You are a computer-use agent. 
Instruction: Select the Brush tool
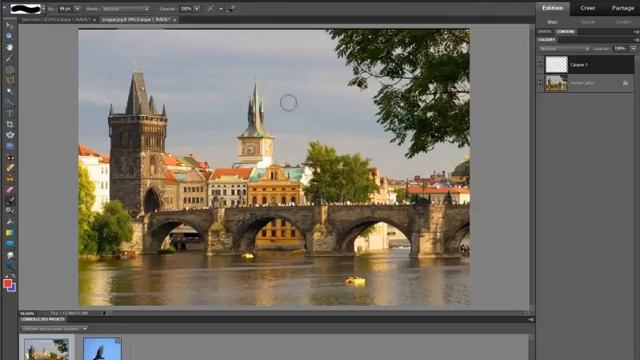[x=9, y=200]
